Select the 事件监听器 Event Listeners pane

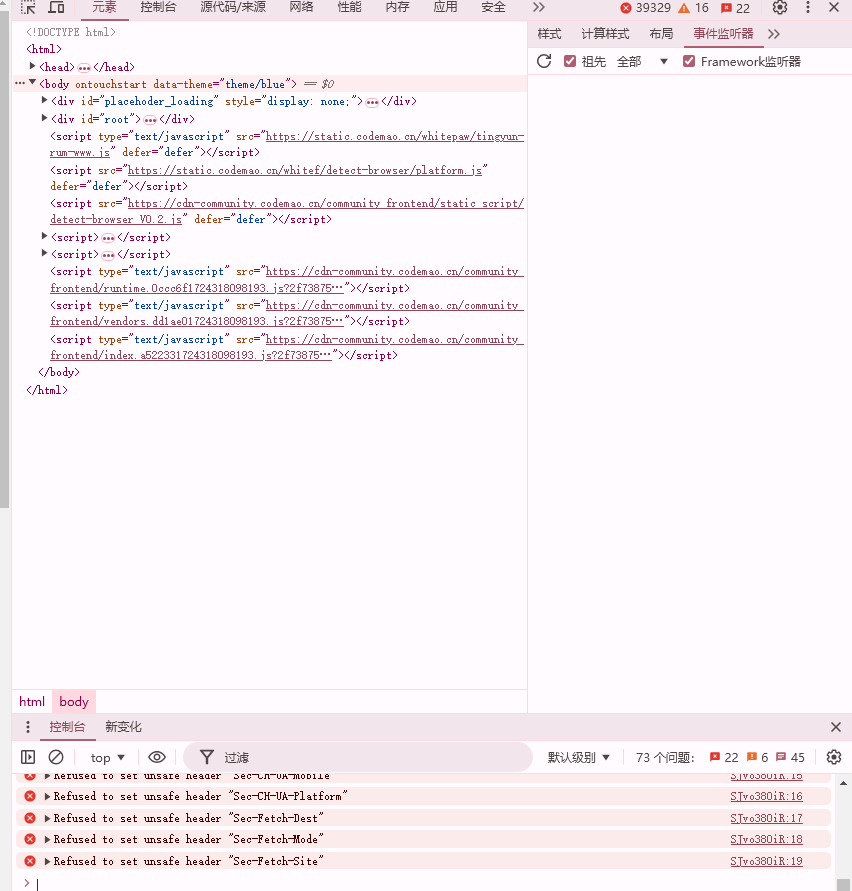724,34
